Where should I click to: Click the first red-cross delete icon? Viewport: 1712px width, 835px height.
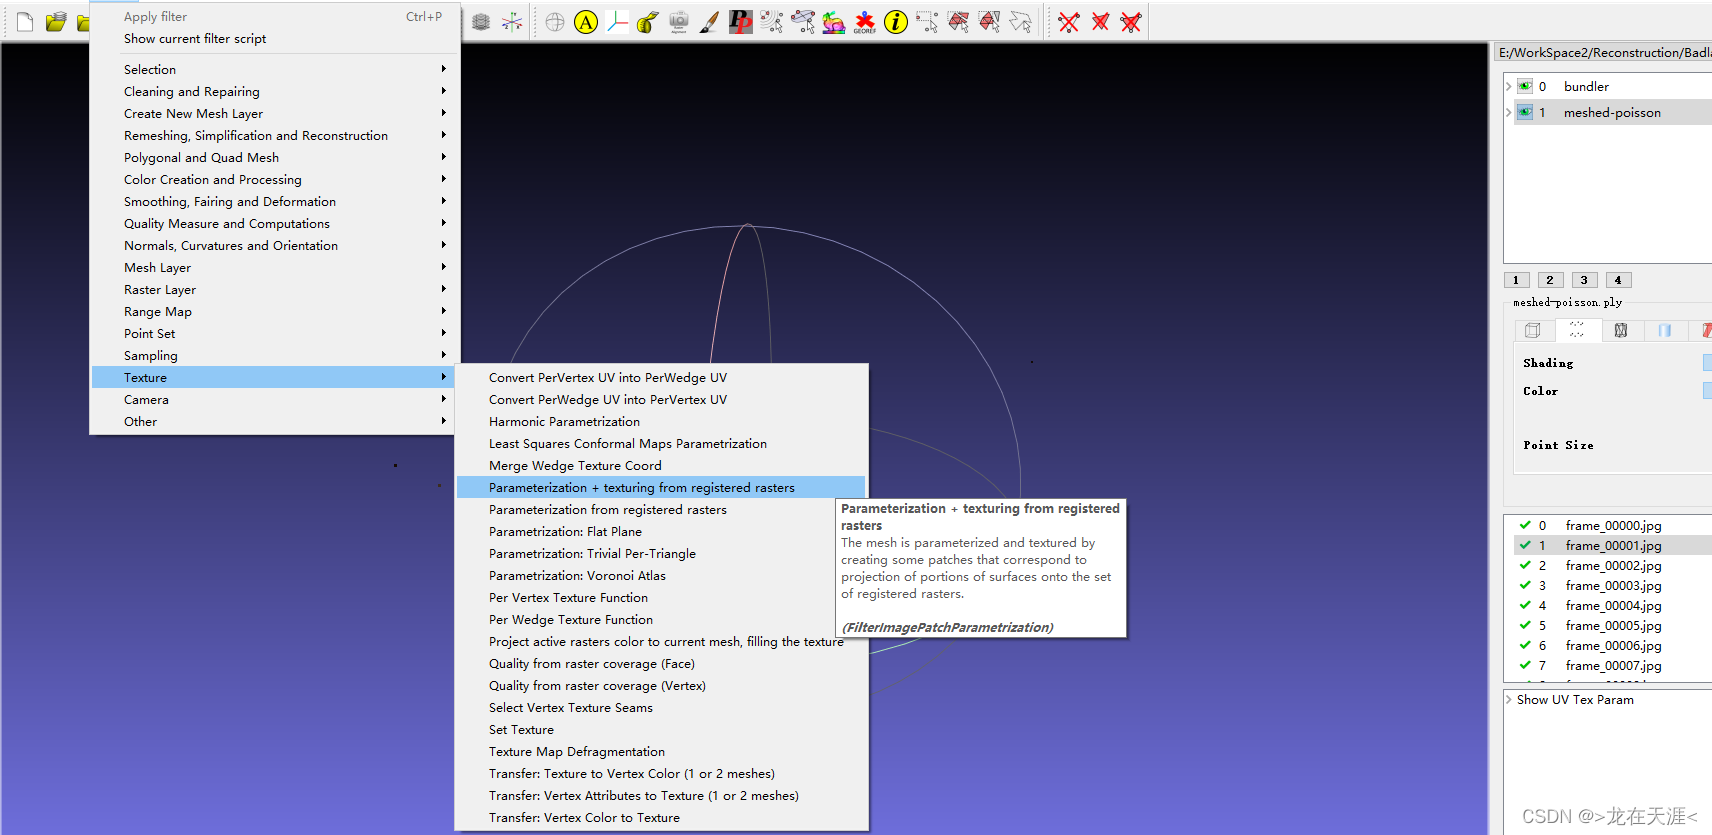1069,22
